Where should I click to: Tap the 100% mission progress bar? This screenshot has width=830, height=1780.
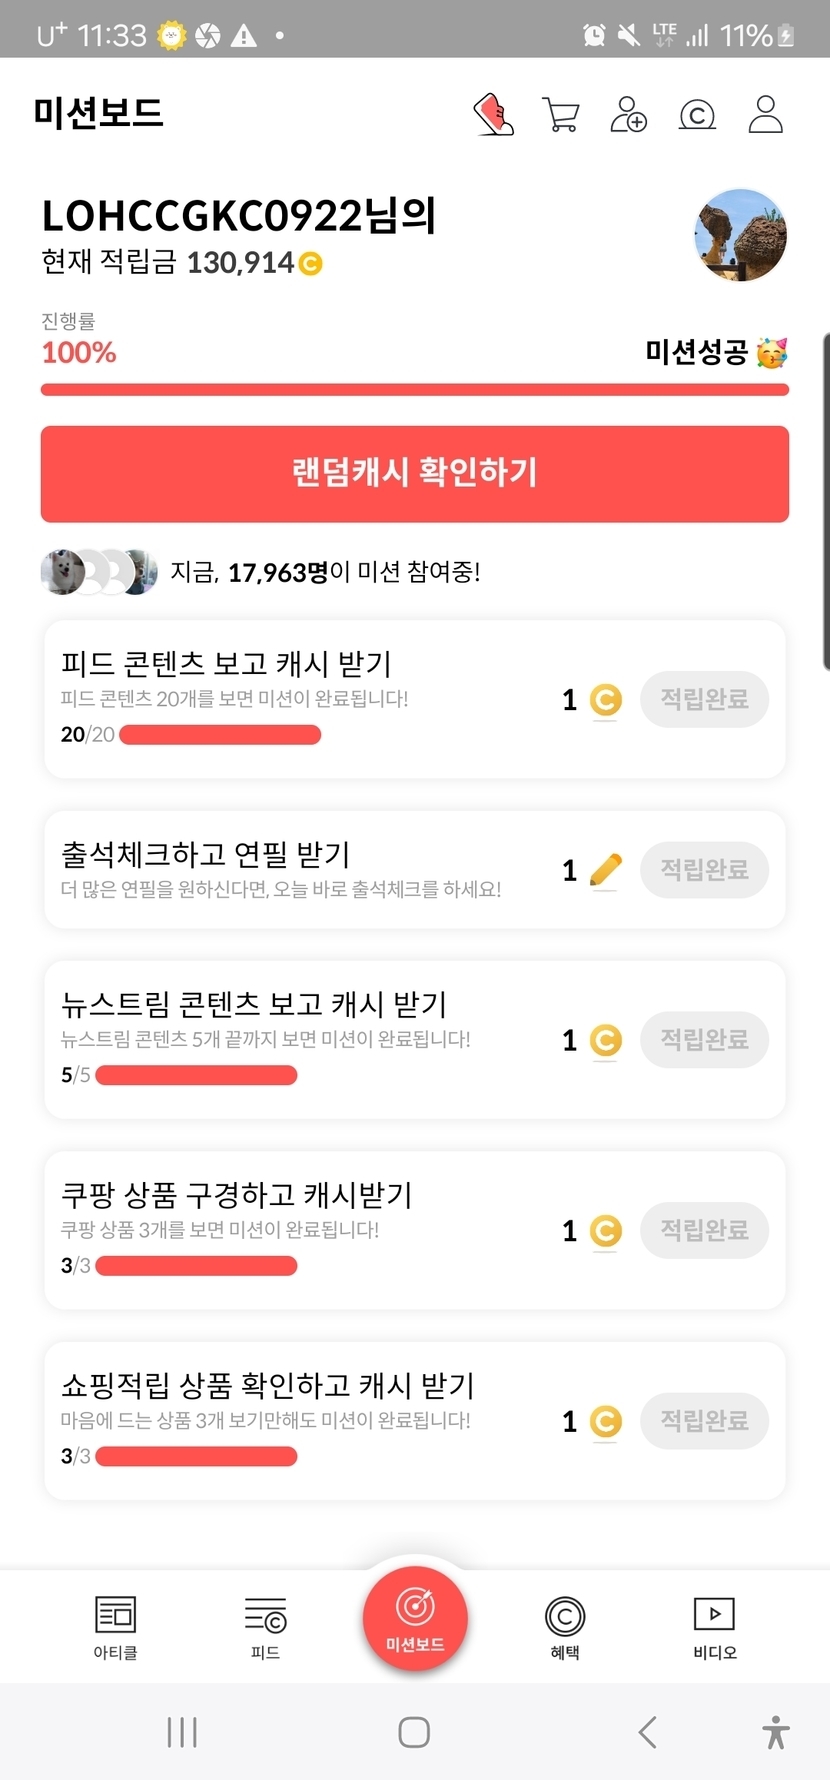415,390
